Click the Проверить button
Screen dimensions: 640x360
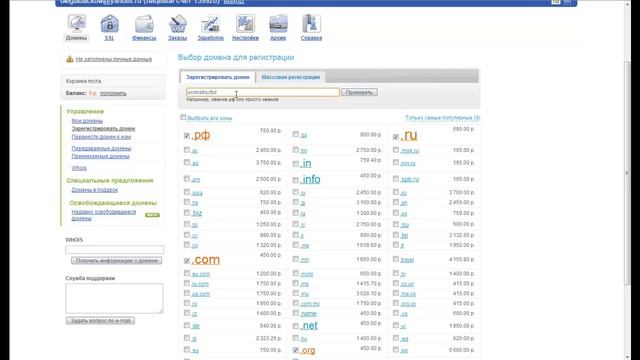pos(359,92)
